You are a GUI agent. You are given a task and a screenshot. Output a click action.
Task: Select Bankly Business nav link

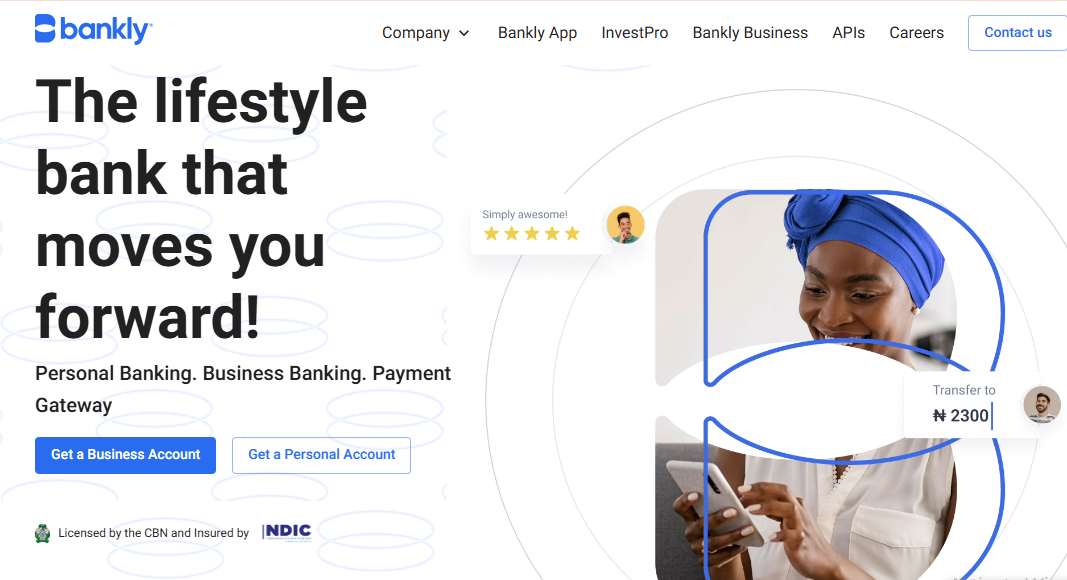click(x=750, y=33)
